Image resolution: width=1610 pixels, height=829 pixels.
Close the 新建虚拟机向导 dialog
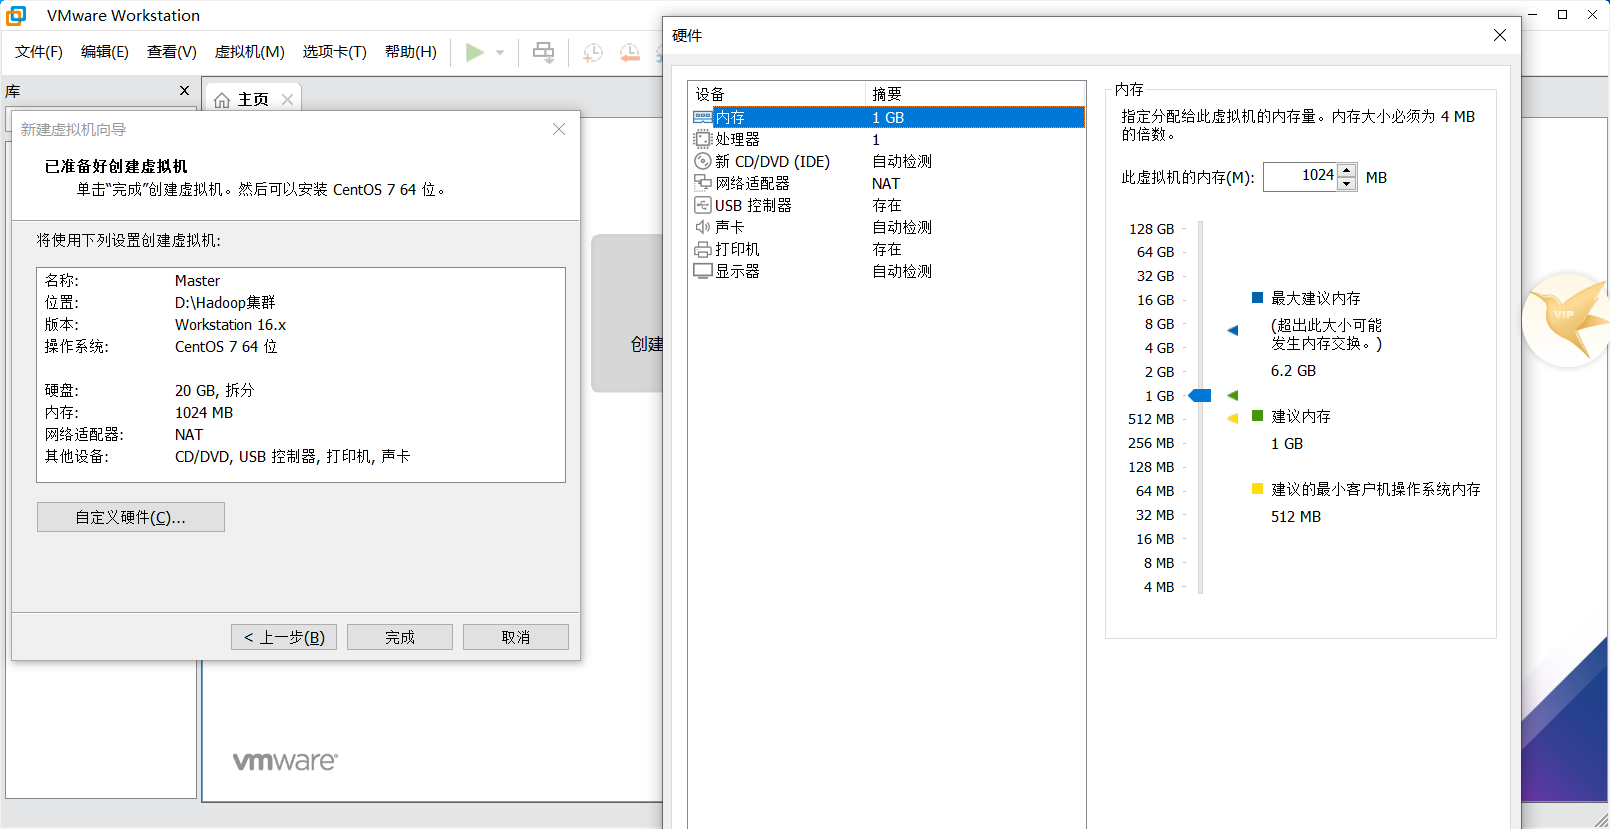(x=559, y=129)
